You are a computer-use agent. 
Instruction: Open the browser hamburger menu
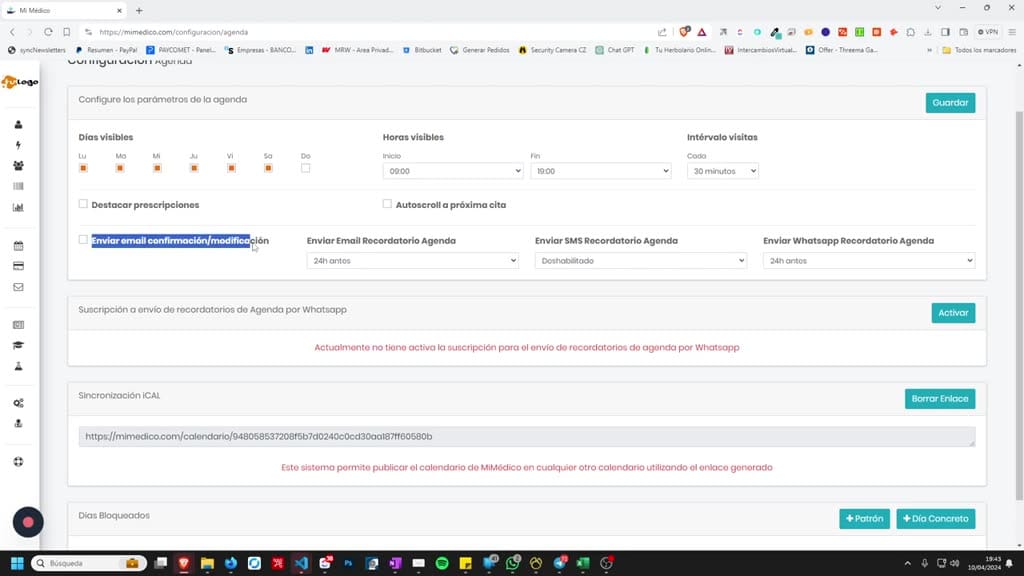coord(1012,31)
